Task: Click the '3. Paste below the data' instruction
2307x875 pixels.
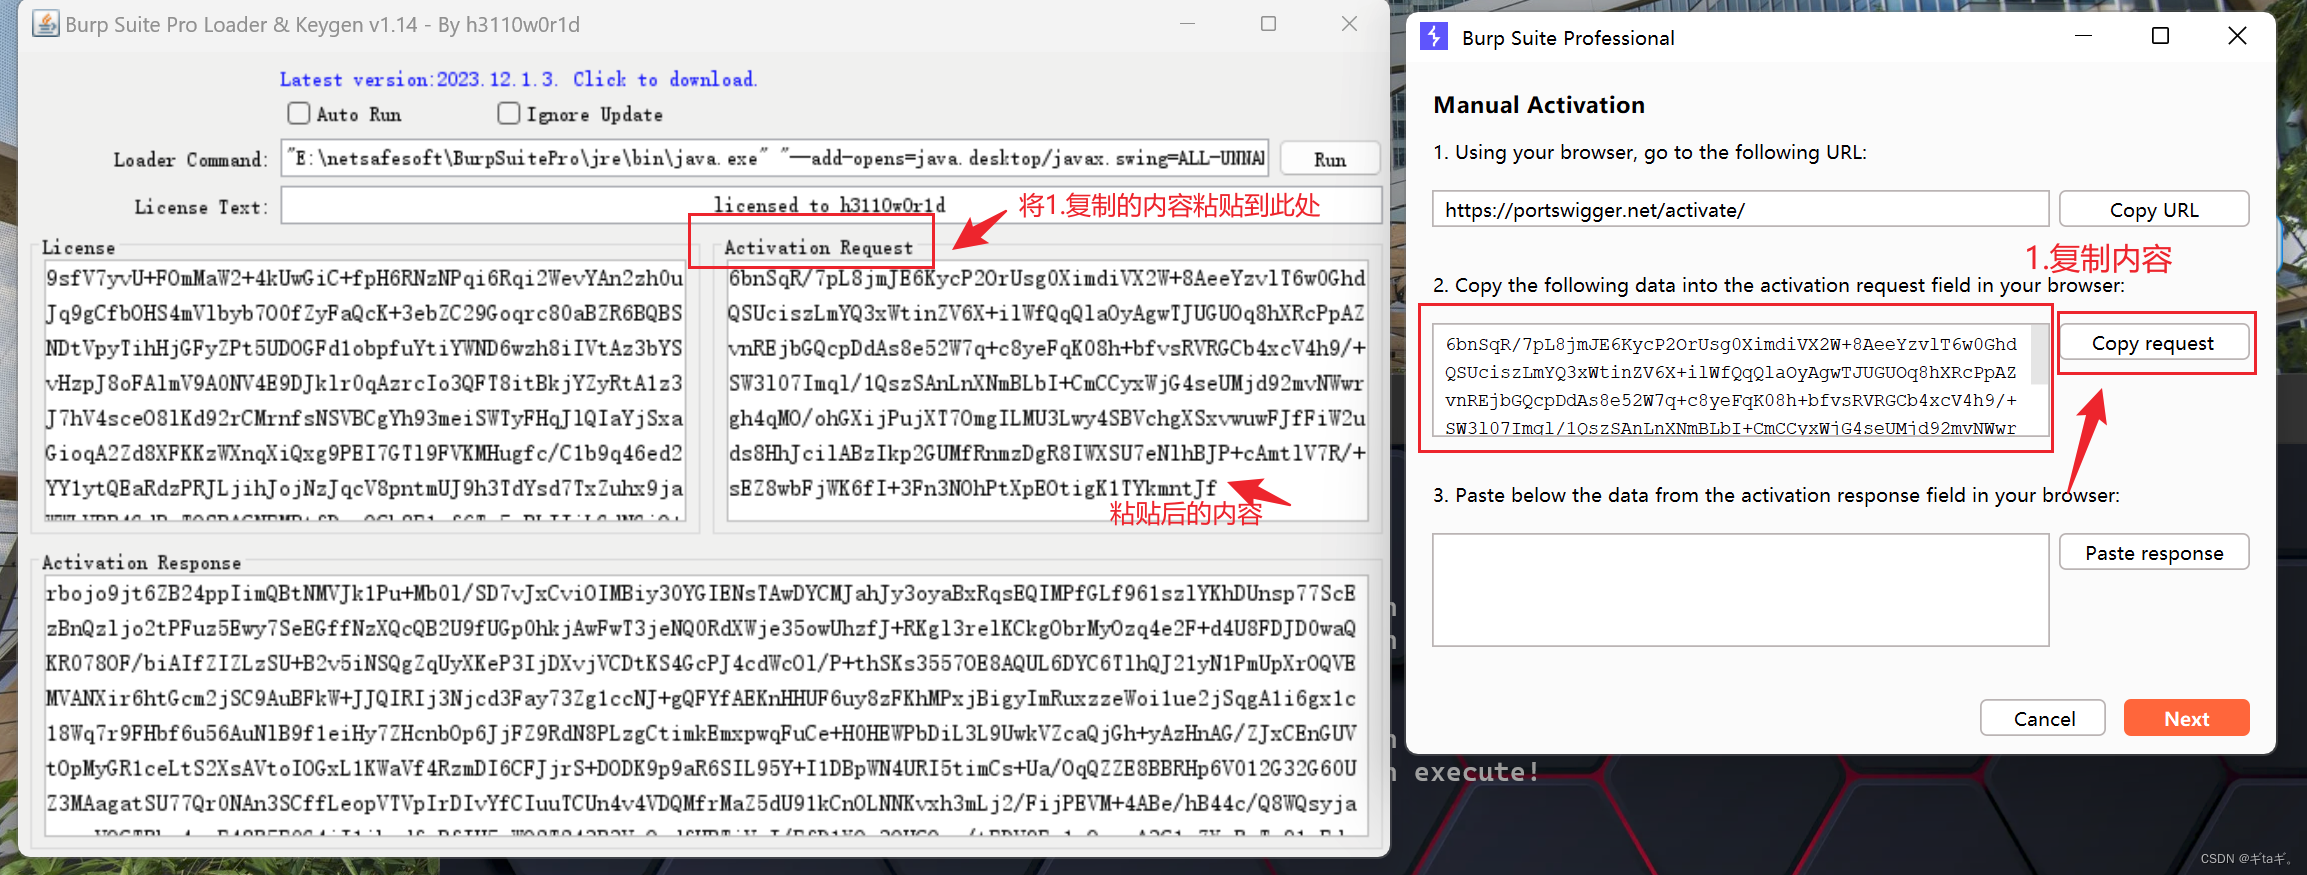Action: [1775, 495]
